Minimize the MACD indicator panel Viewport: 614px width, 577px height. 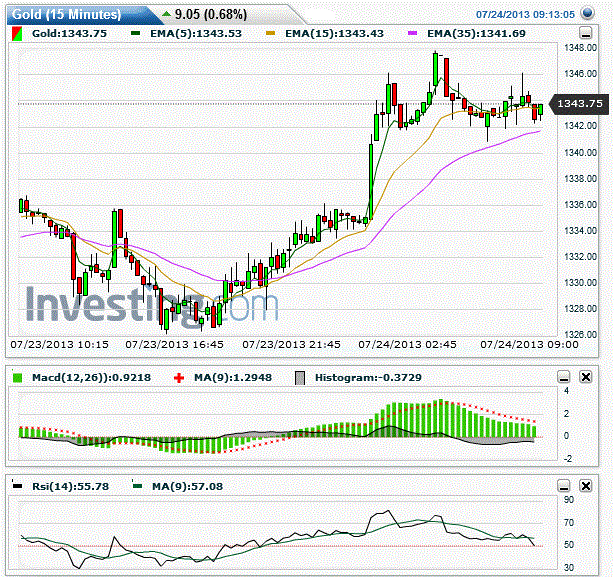click(564, 377)
